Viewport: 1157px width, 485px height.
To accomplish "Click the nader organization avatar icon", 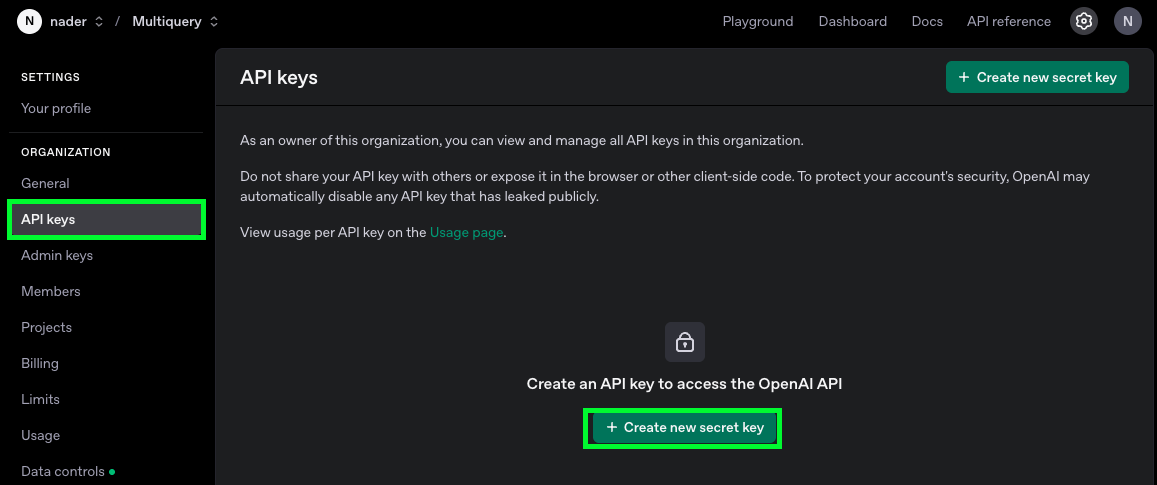I will pyautogui.click(x=30, y=21).
